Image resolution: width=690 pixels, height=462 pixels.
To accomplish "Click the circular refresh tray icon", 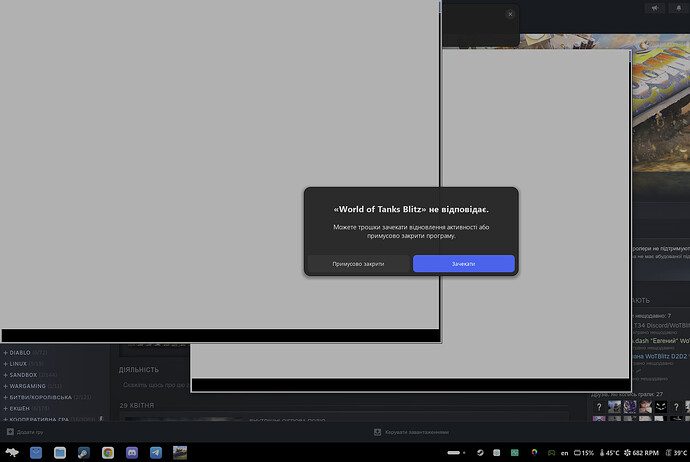I will click(x=480, y=452).
